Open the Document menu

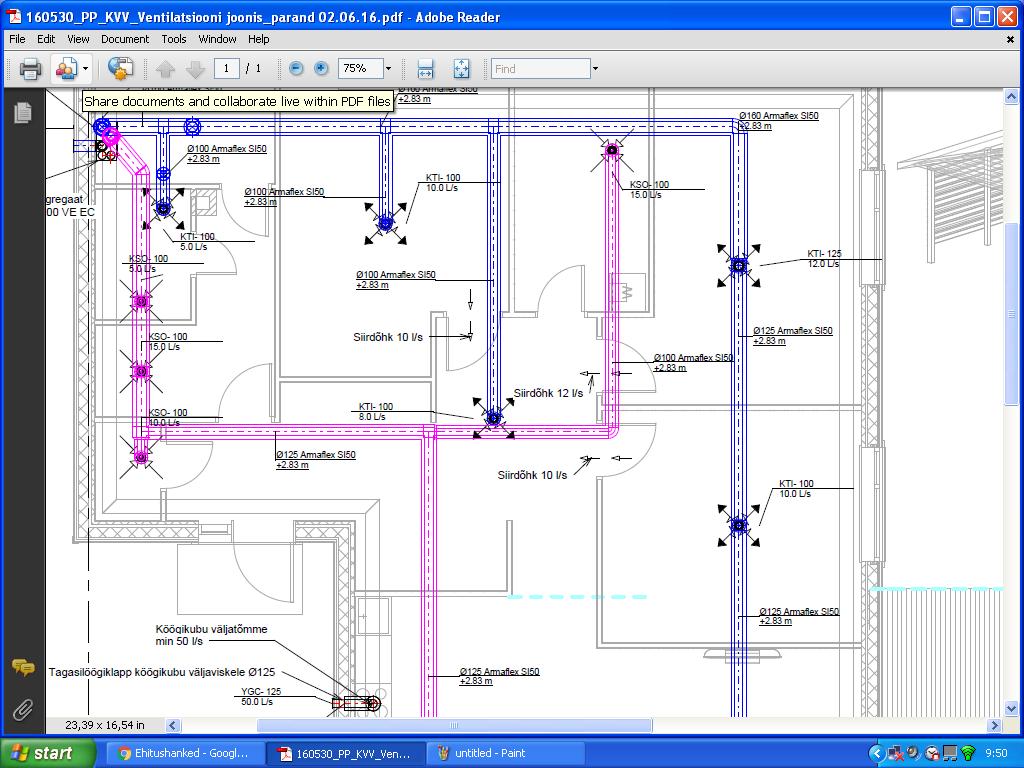tap(125, 39)
